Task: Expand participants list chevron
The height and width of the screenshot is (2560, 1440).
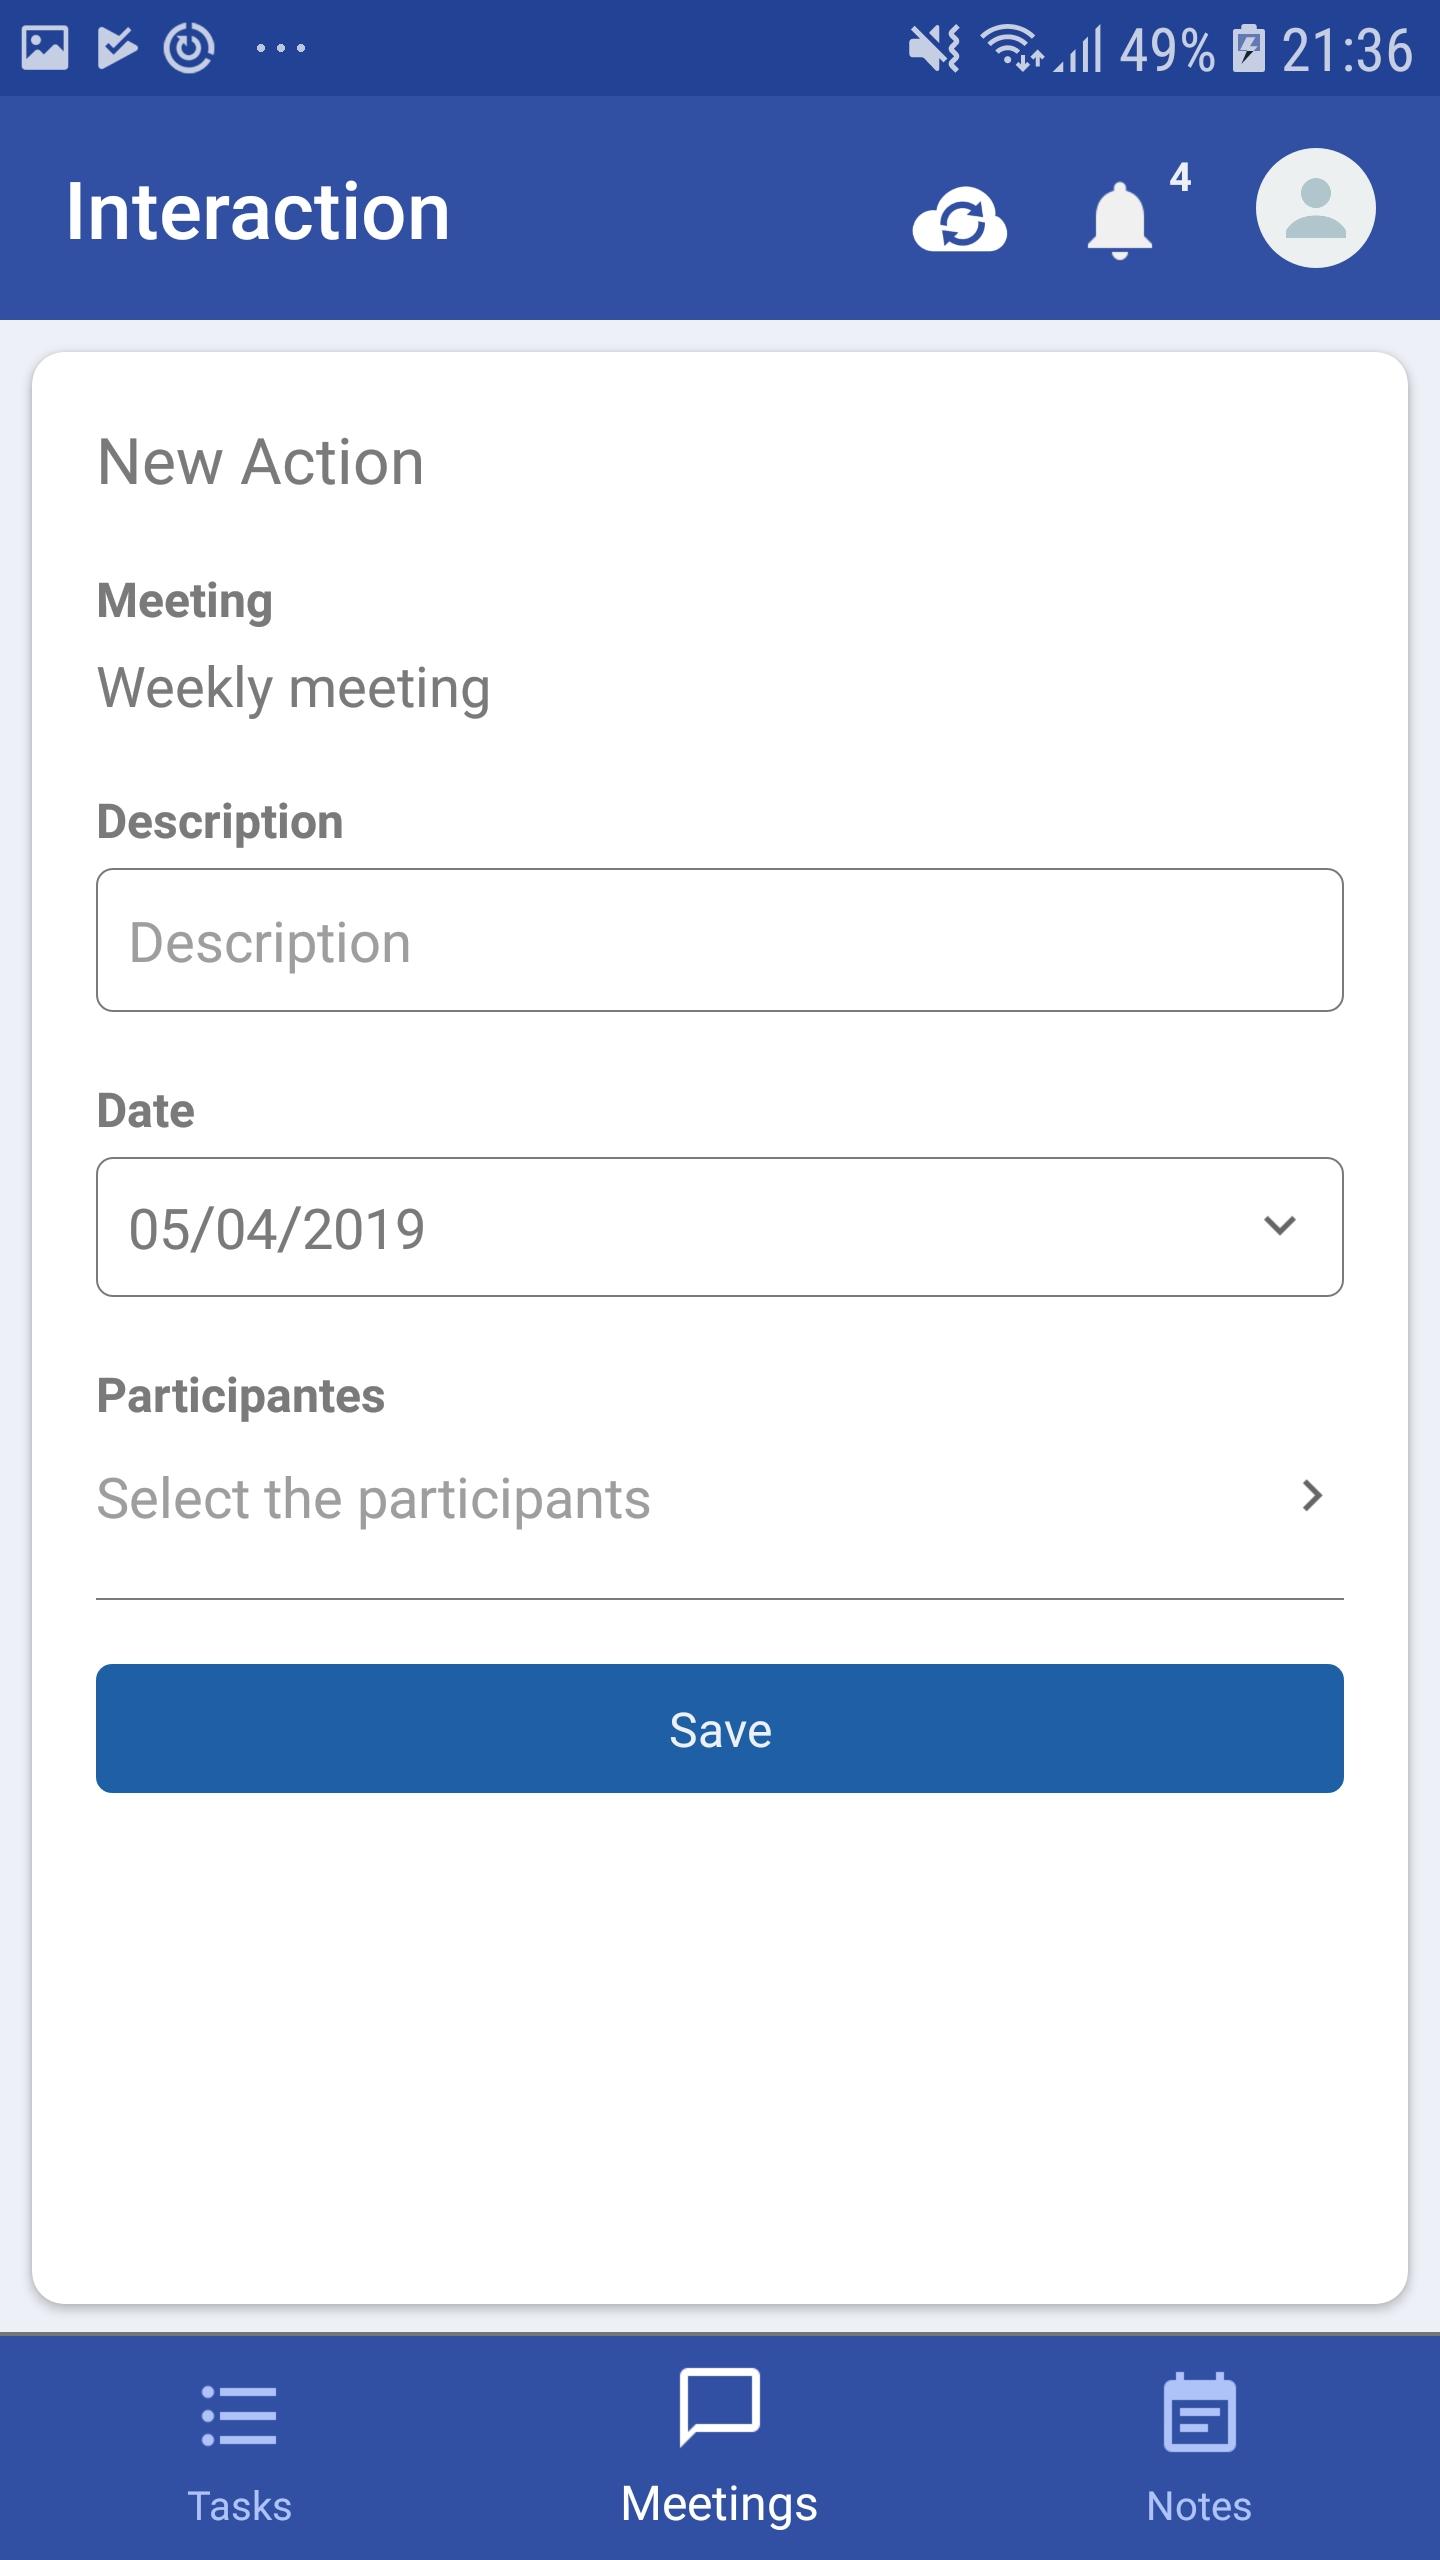Action: (1312, 1496)
